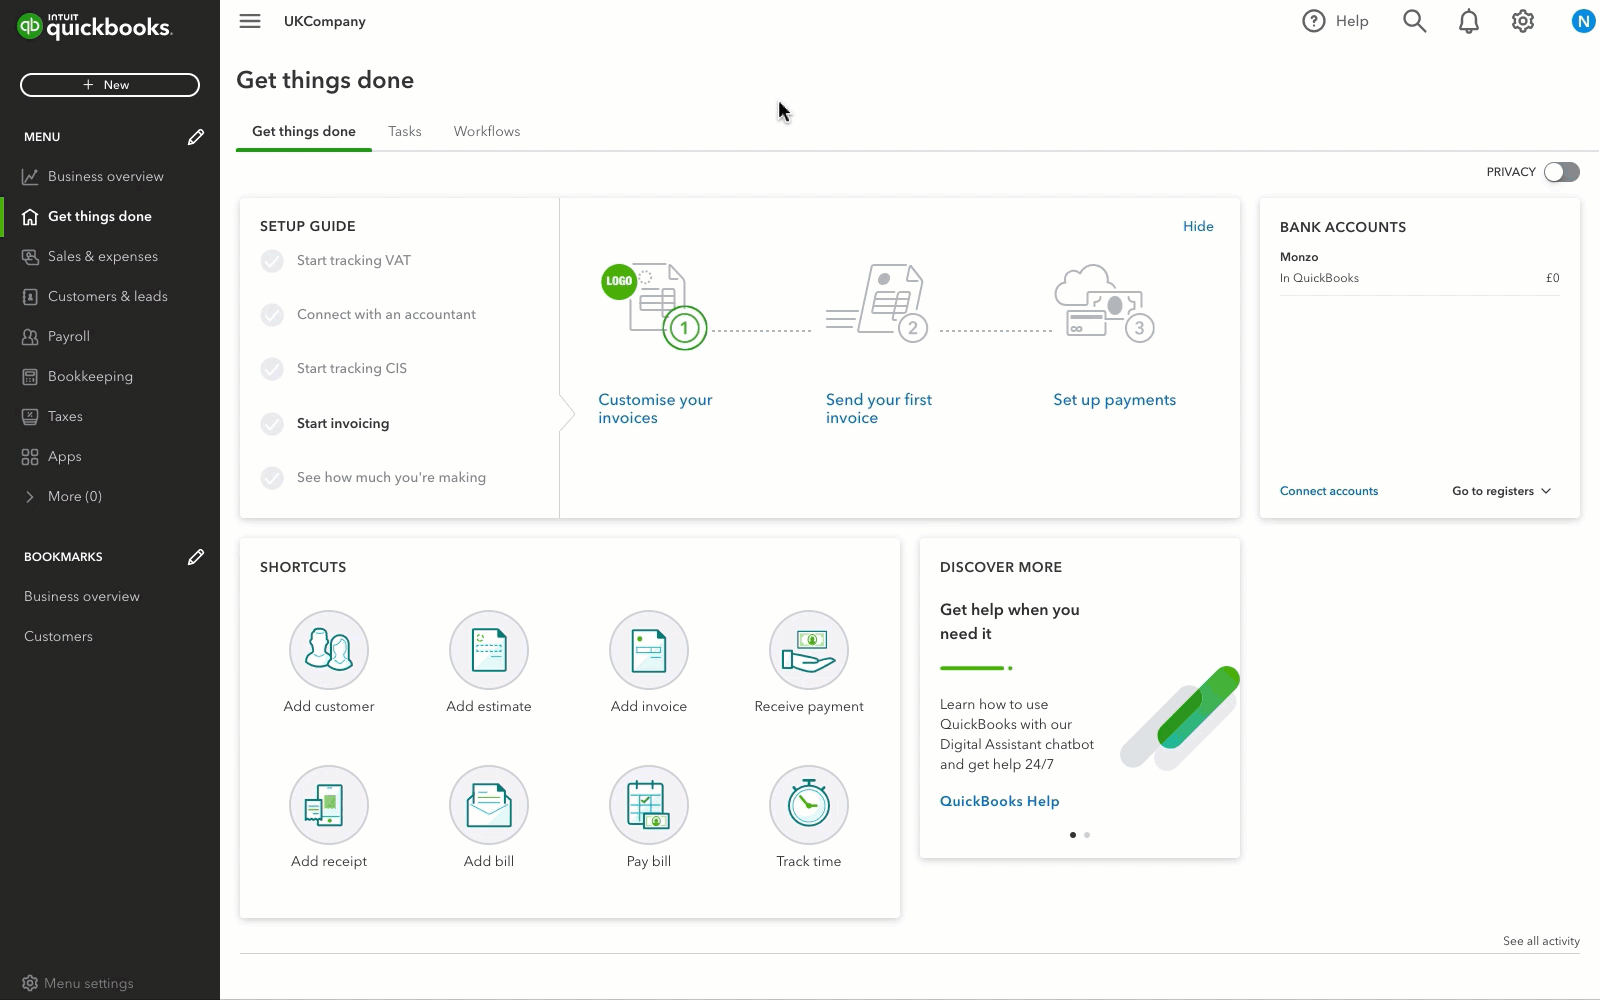Viewport: 1600px width, 1000px height.
Task: Check the Start tracking CIS circle
Action: [x=272, y=369]
